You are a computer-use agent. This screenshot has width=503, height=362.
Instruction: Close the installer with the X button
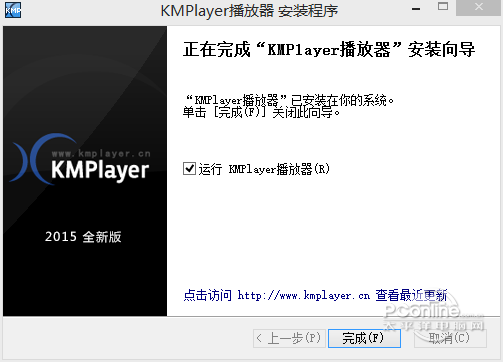point(479,7)
